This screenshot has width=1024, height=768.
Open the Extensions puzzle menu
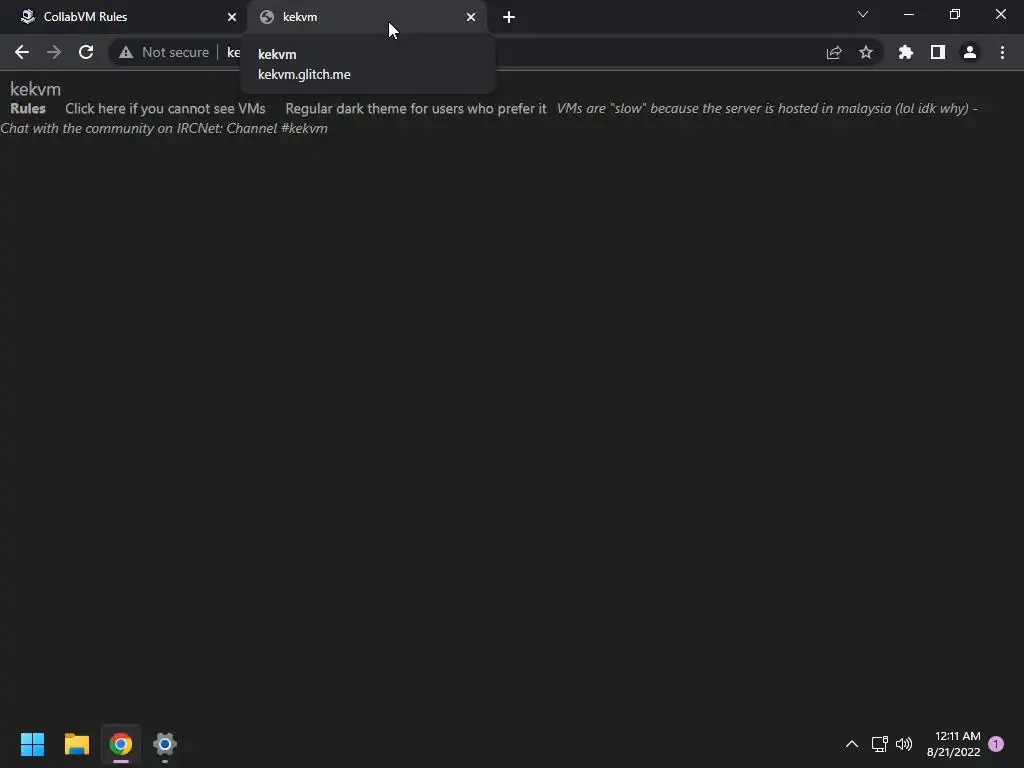(906, 52)
